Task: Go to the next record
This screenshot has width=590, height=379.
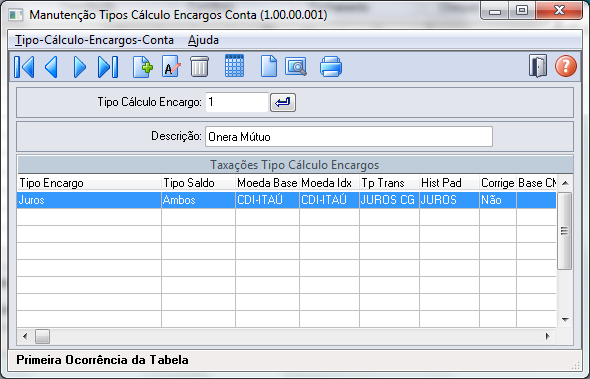Action: 79,67
